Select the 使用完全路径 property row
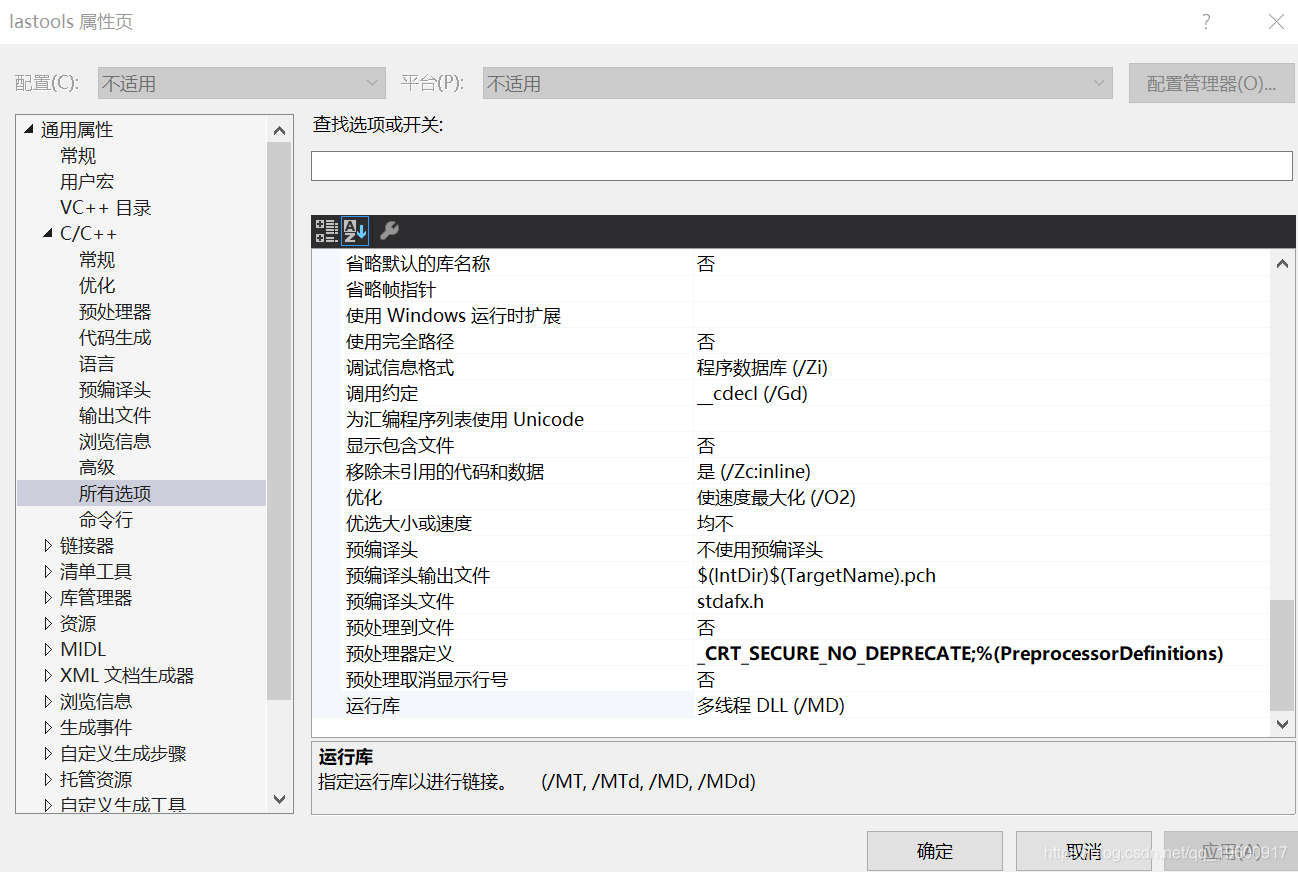1298x872 pixels. point(804,341)
